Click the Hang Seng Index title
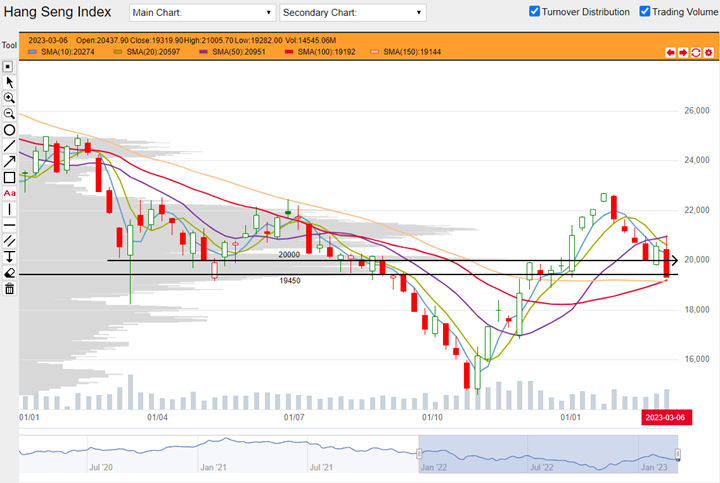This screenshot has width=720, height=483. click(x=57, y=12)
